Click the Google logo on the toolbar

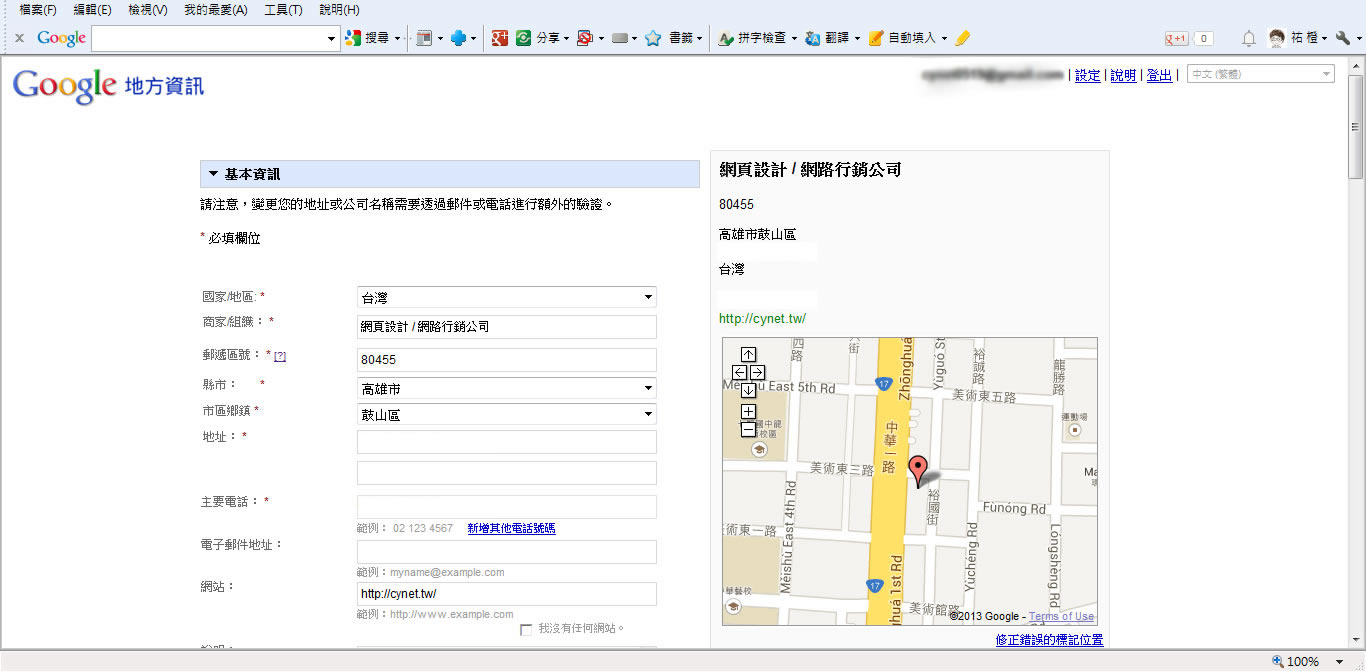tap(62, 38)
